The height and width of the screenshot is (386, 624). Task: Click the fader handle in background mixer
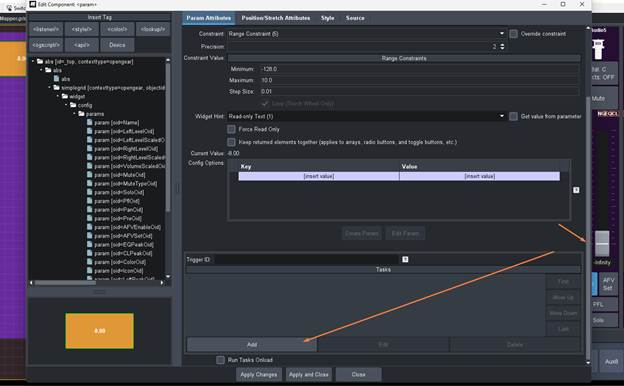pos(602,243)
